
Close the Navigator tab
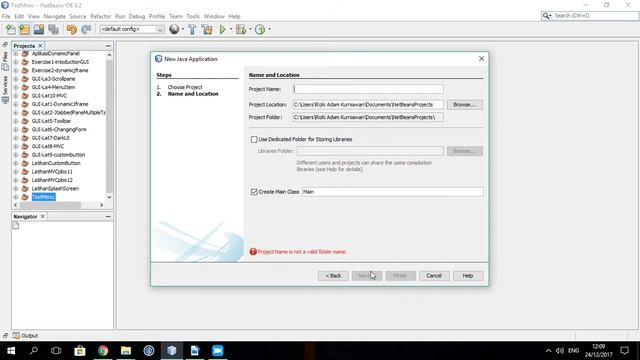click(42, 216)
